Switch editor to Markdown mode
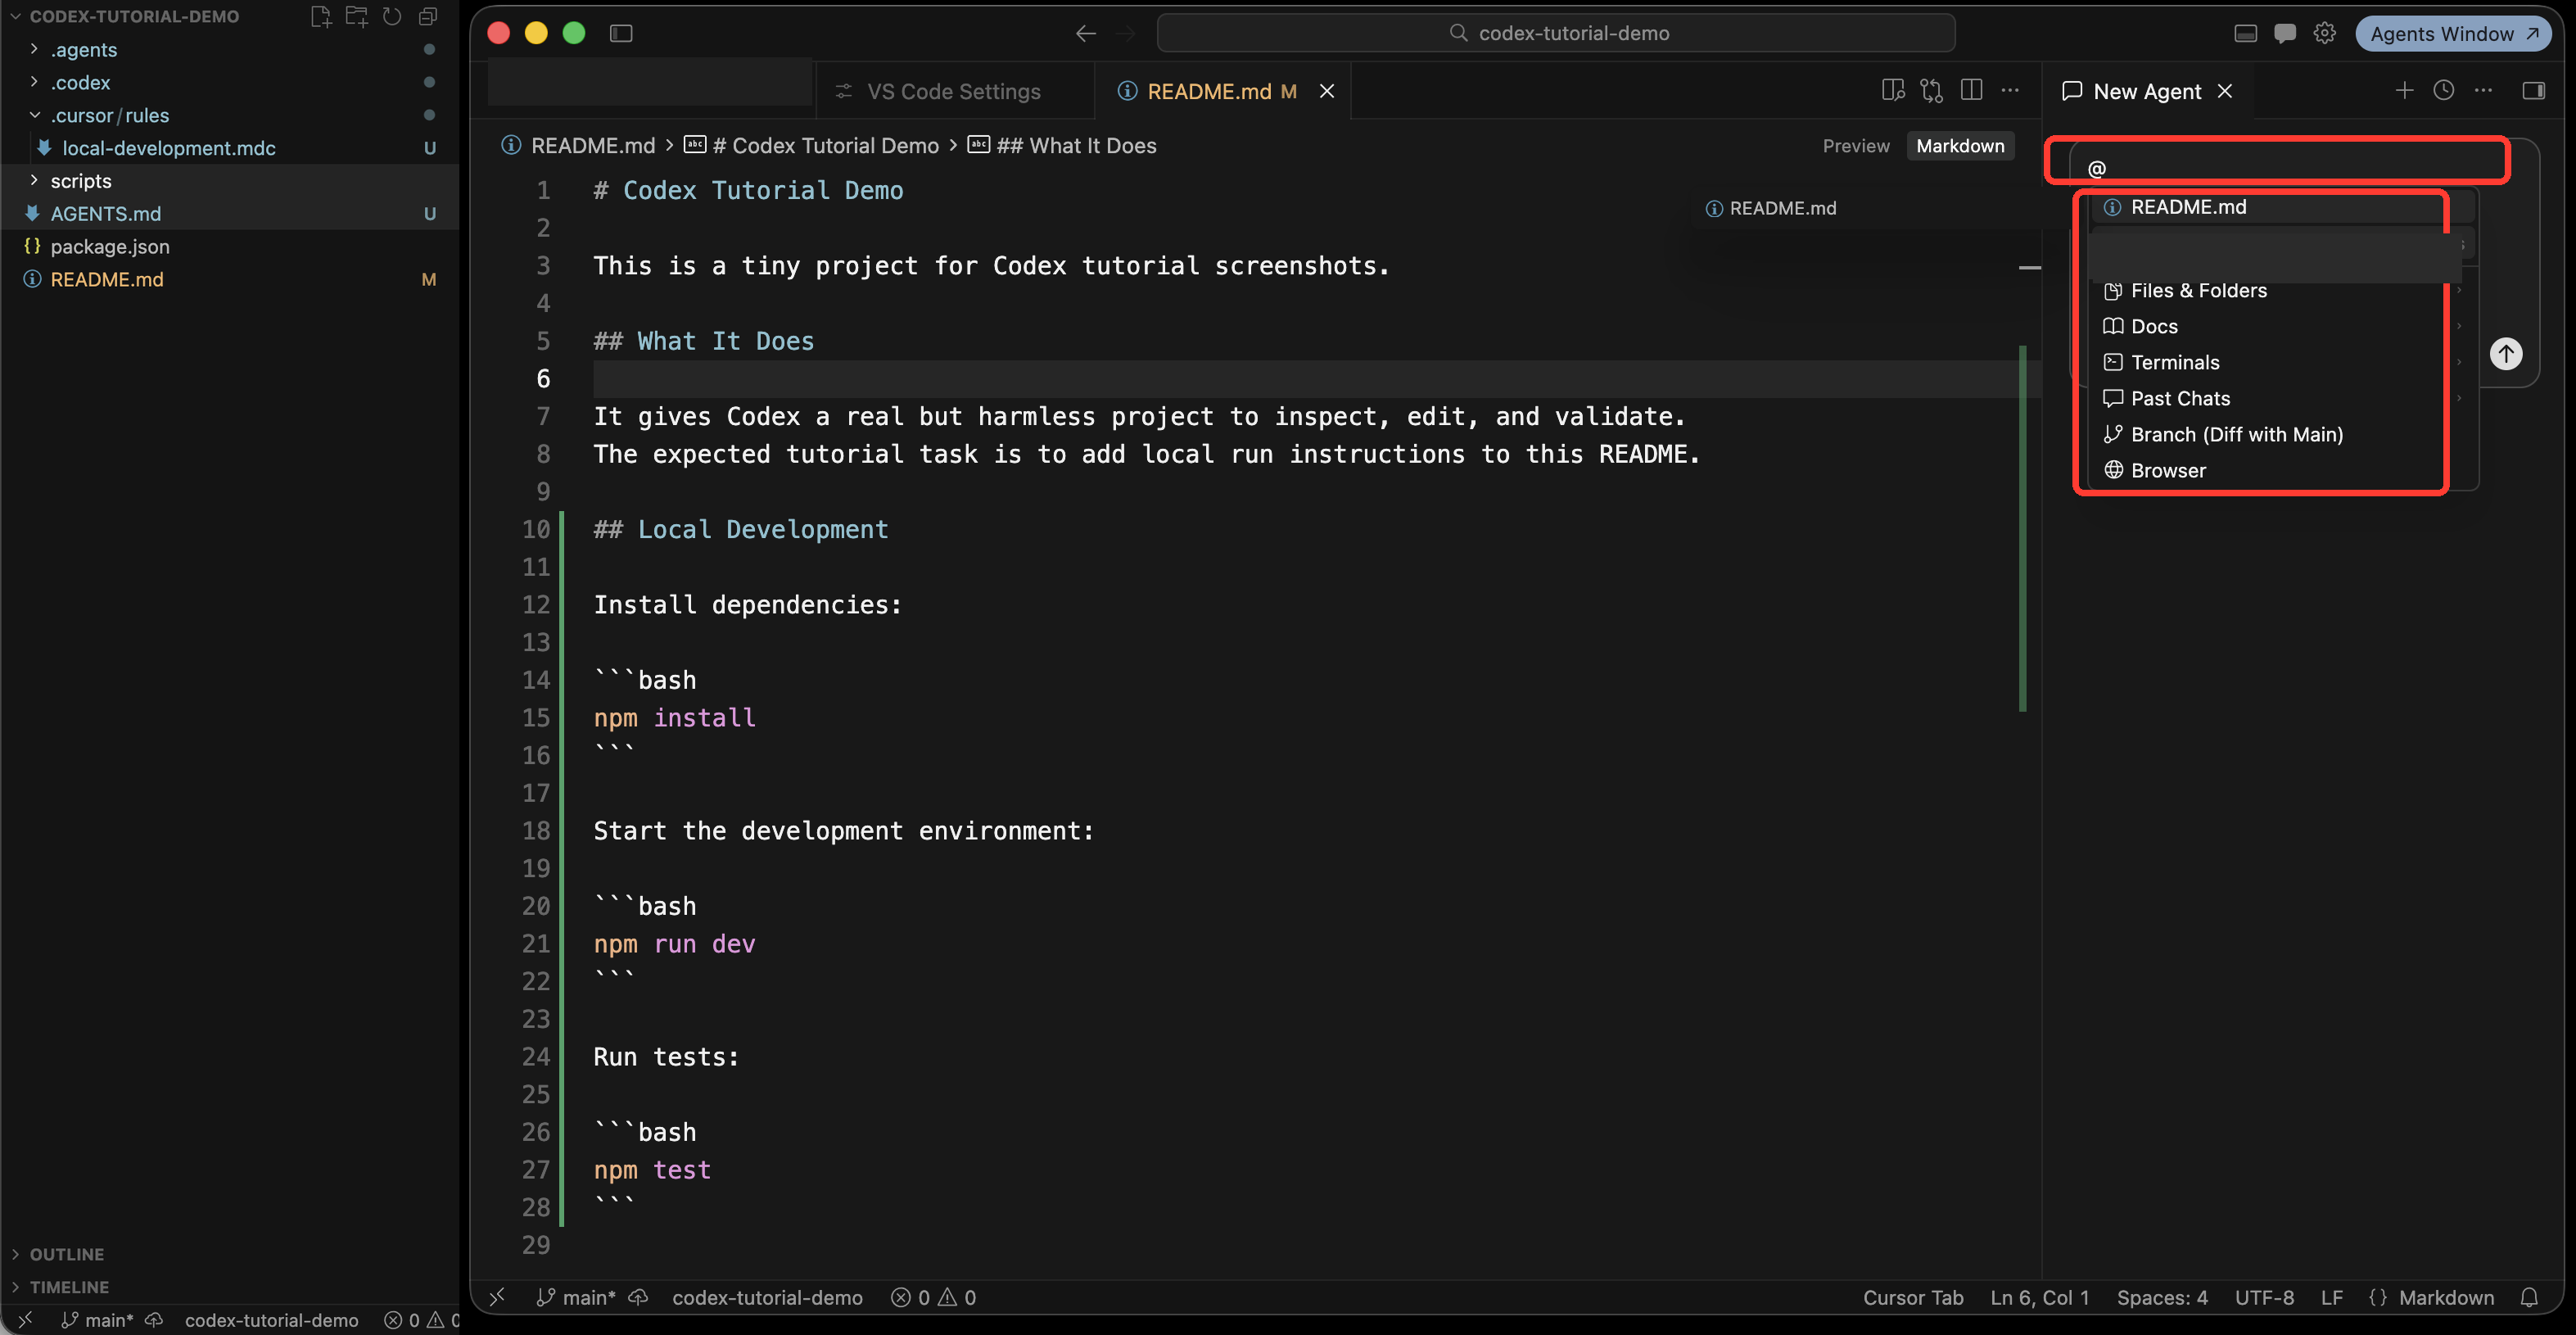The width and height of the screenshot is (2576, 1335). point(1960,146)
